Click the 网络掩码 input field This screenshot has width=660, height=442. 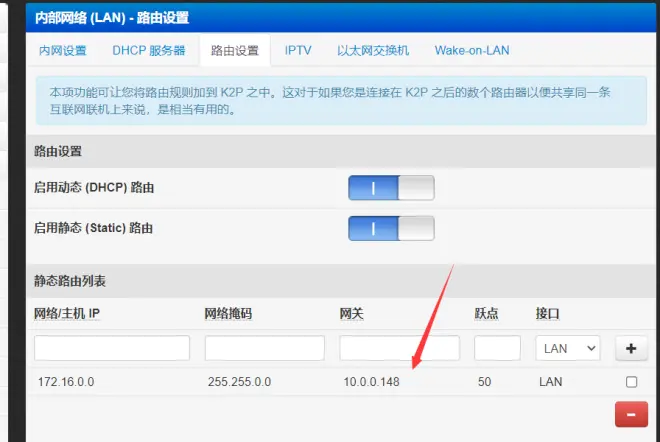point(265,348)
